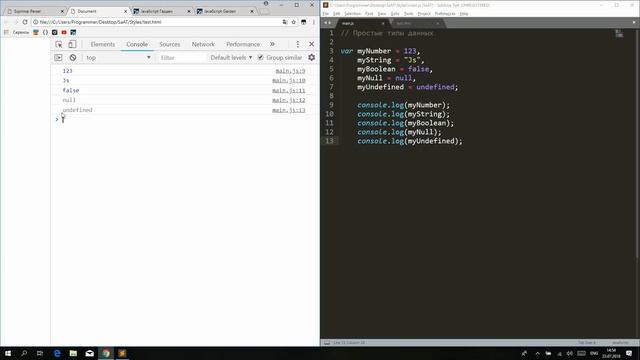Open console settings gear
Viewport: 640px width, 360px height.
[x=311, y=58]
